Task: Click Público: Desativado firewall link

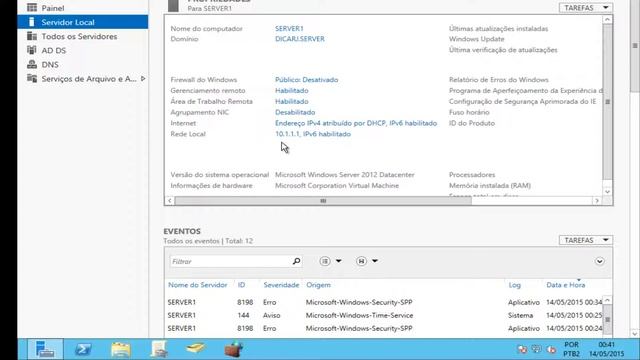Action: (x=307, y=80)
